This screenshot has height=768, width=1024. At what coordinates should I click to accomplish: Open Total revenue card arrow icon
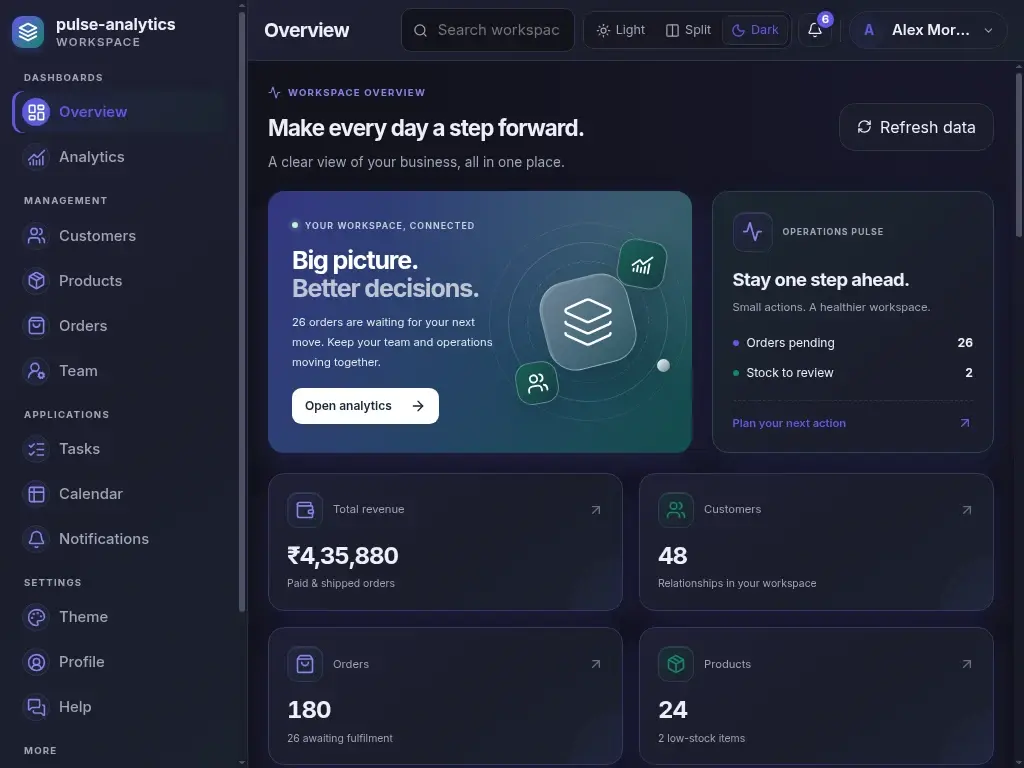pos(596,510)
